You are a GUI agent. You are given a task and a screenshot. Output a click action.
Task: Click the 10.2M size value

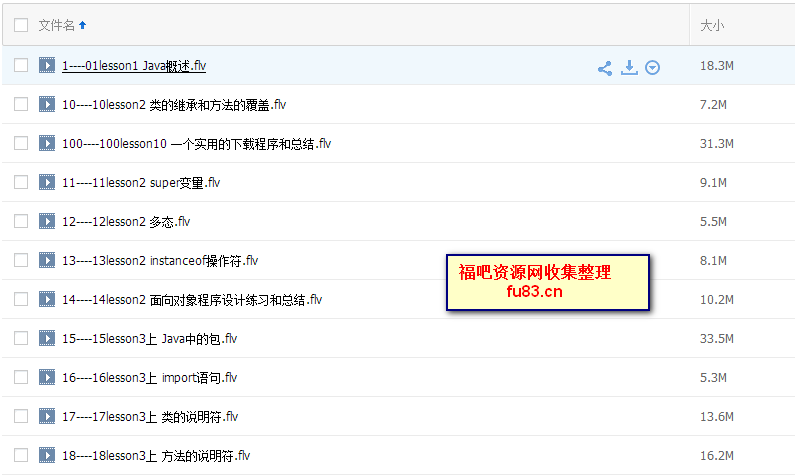pos(716,300)
